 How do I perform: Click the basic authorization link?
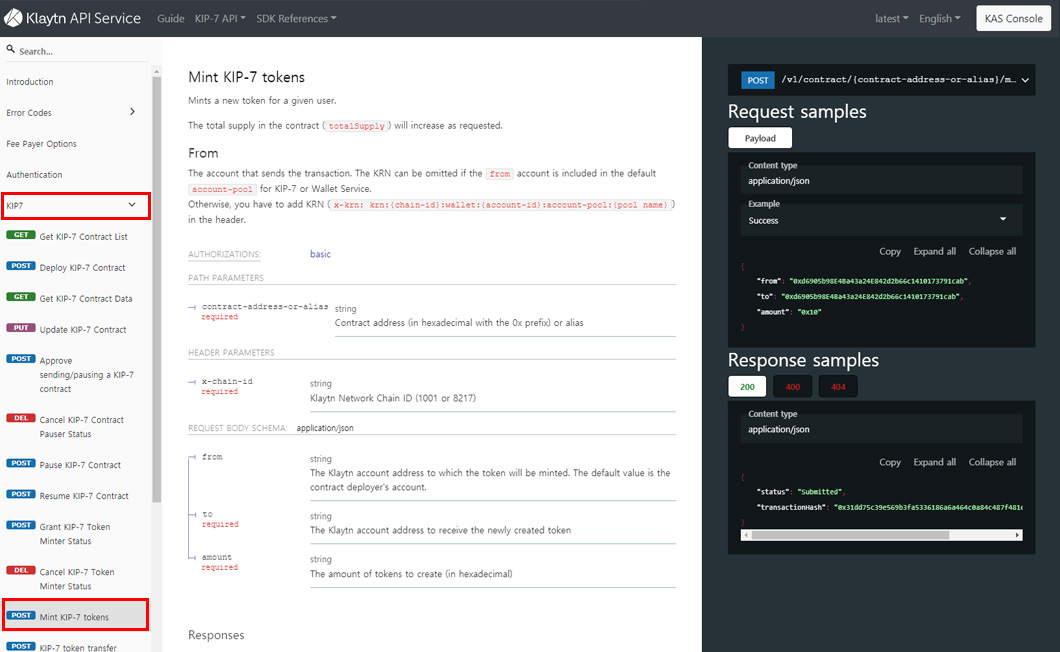(320, 254)
